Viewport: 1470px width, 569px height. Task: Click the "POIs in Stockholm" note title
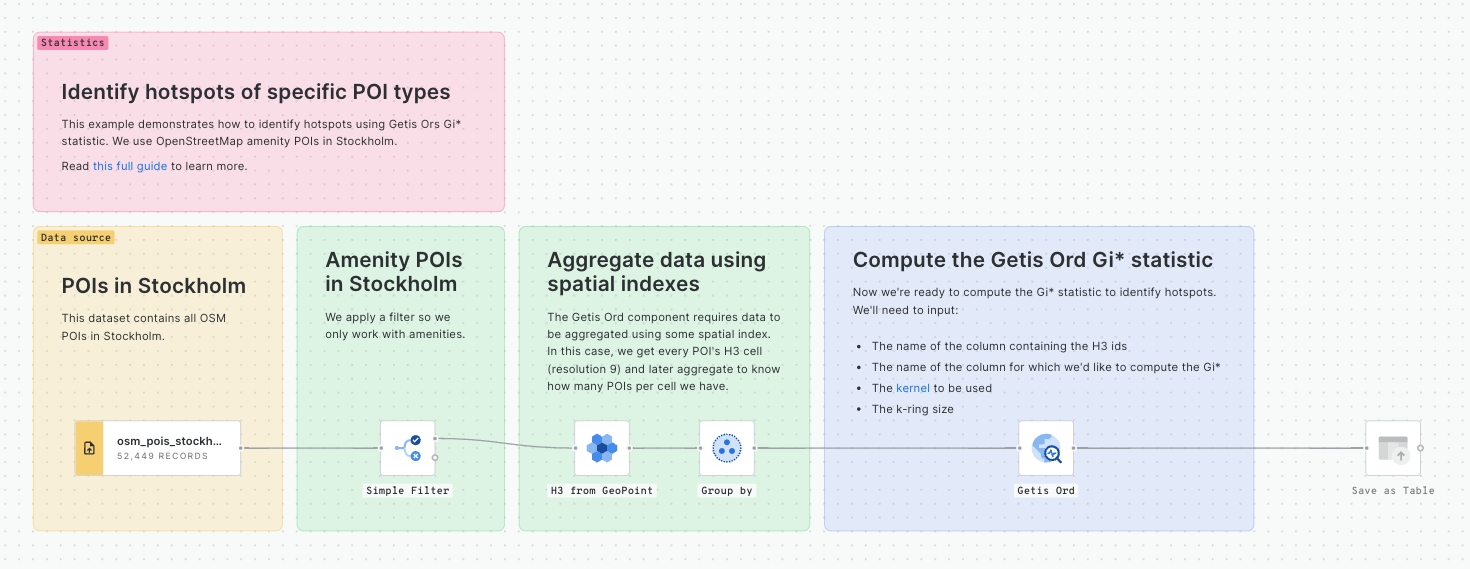(154, 286)
